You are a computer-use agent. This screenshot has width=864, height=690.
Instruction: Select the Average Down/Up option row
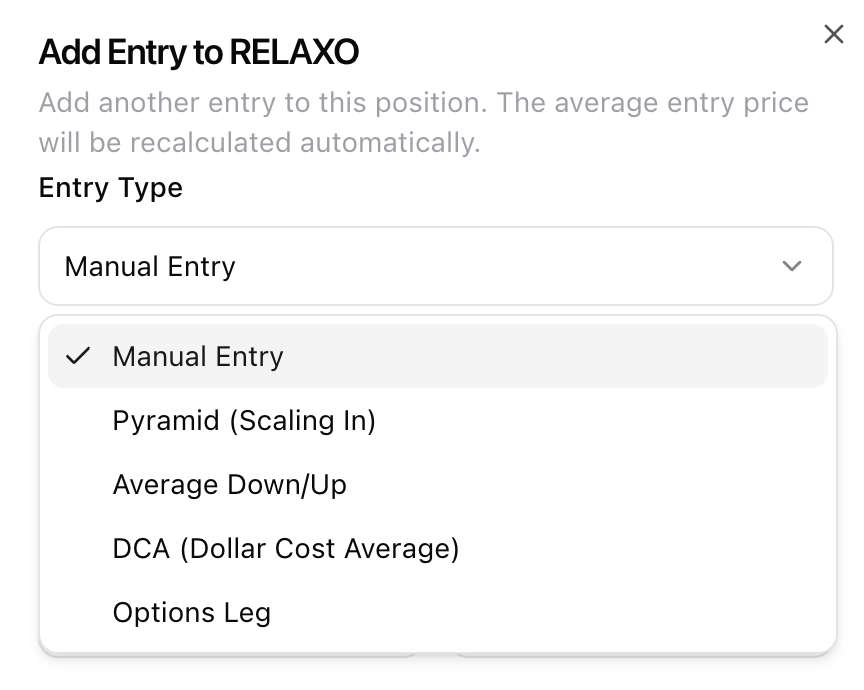[x=438, y=484]
